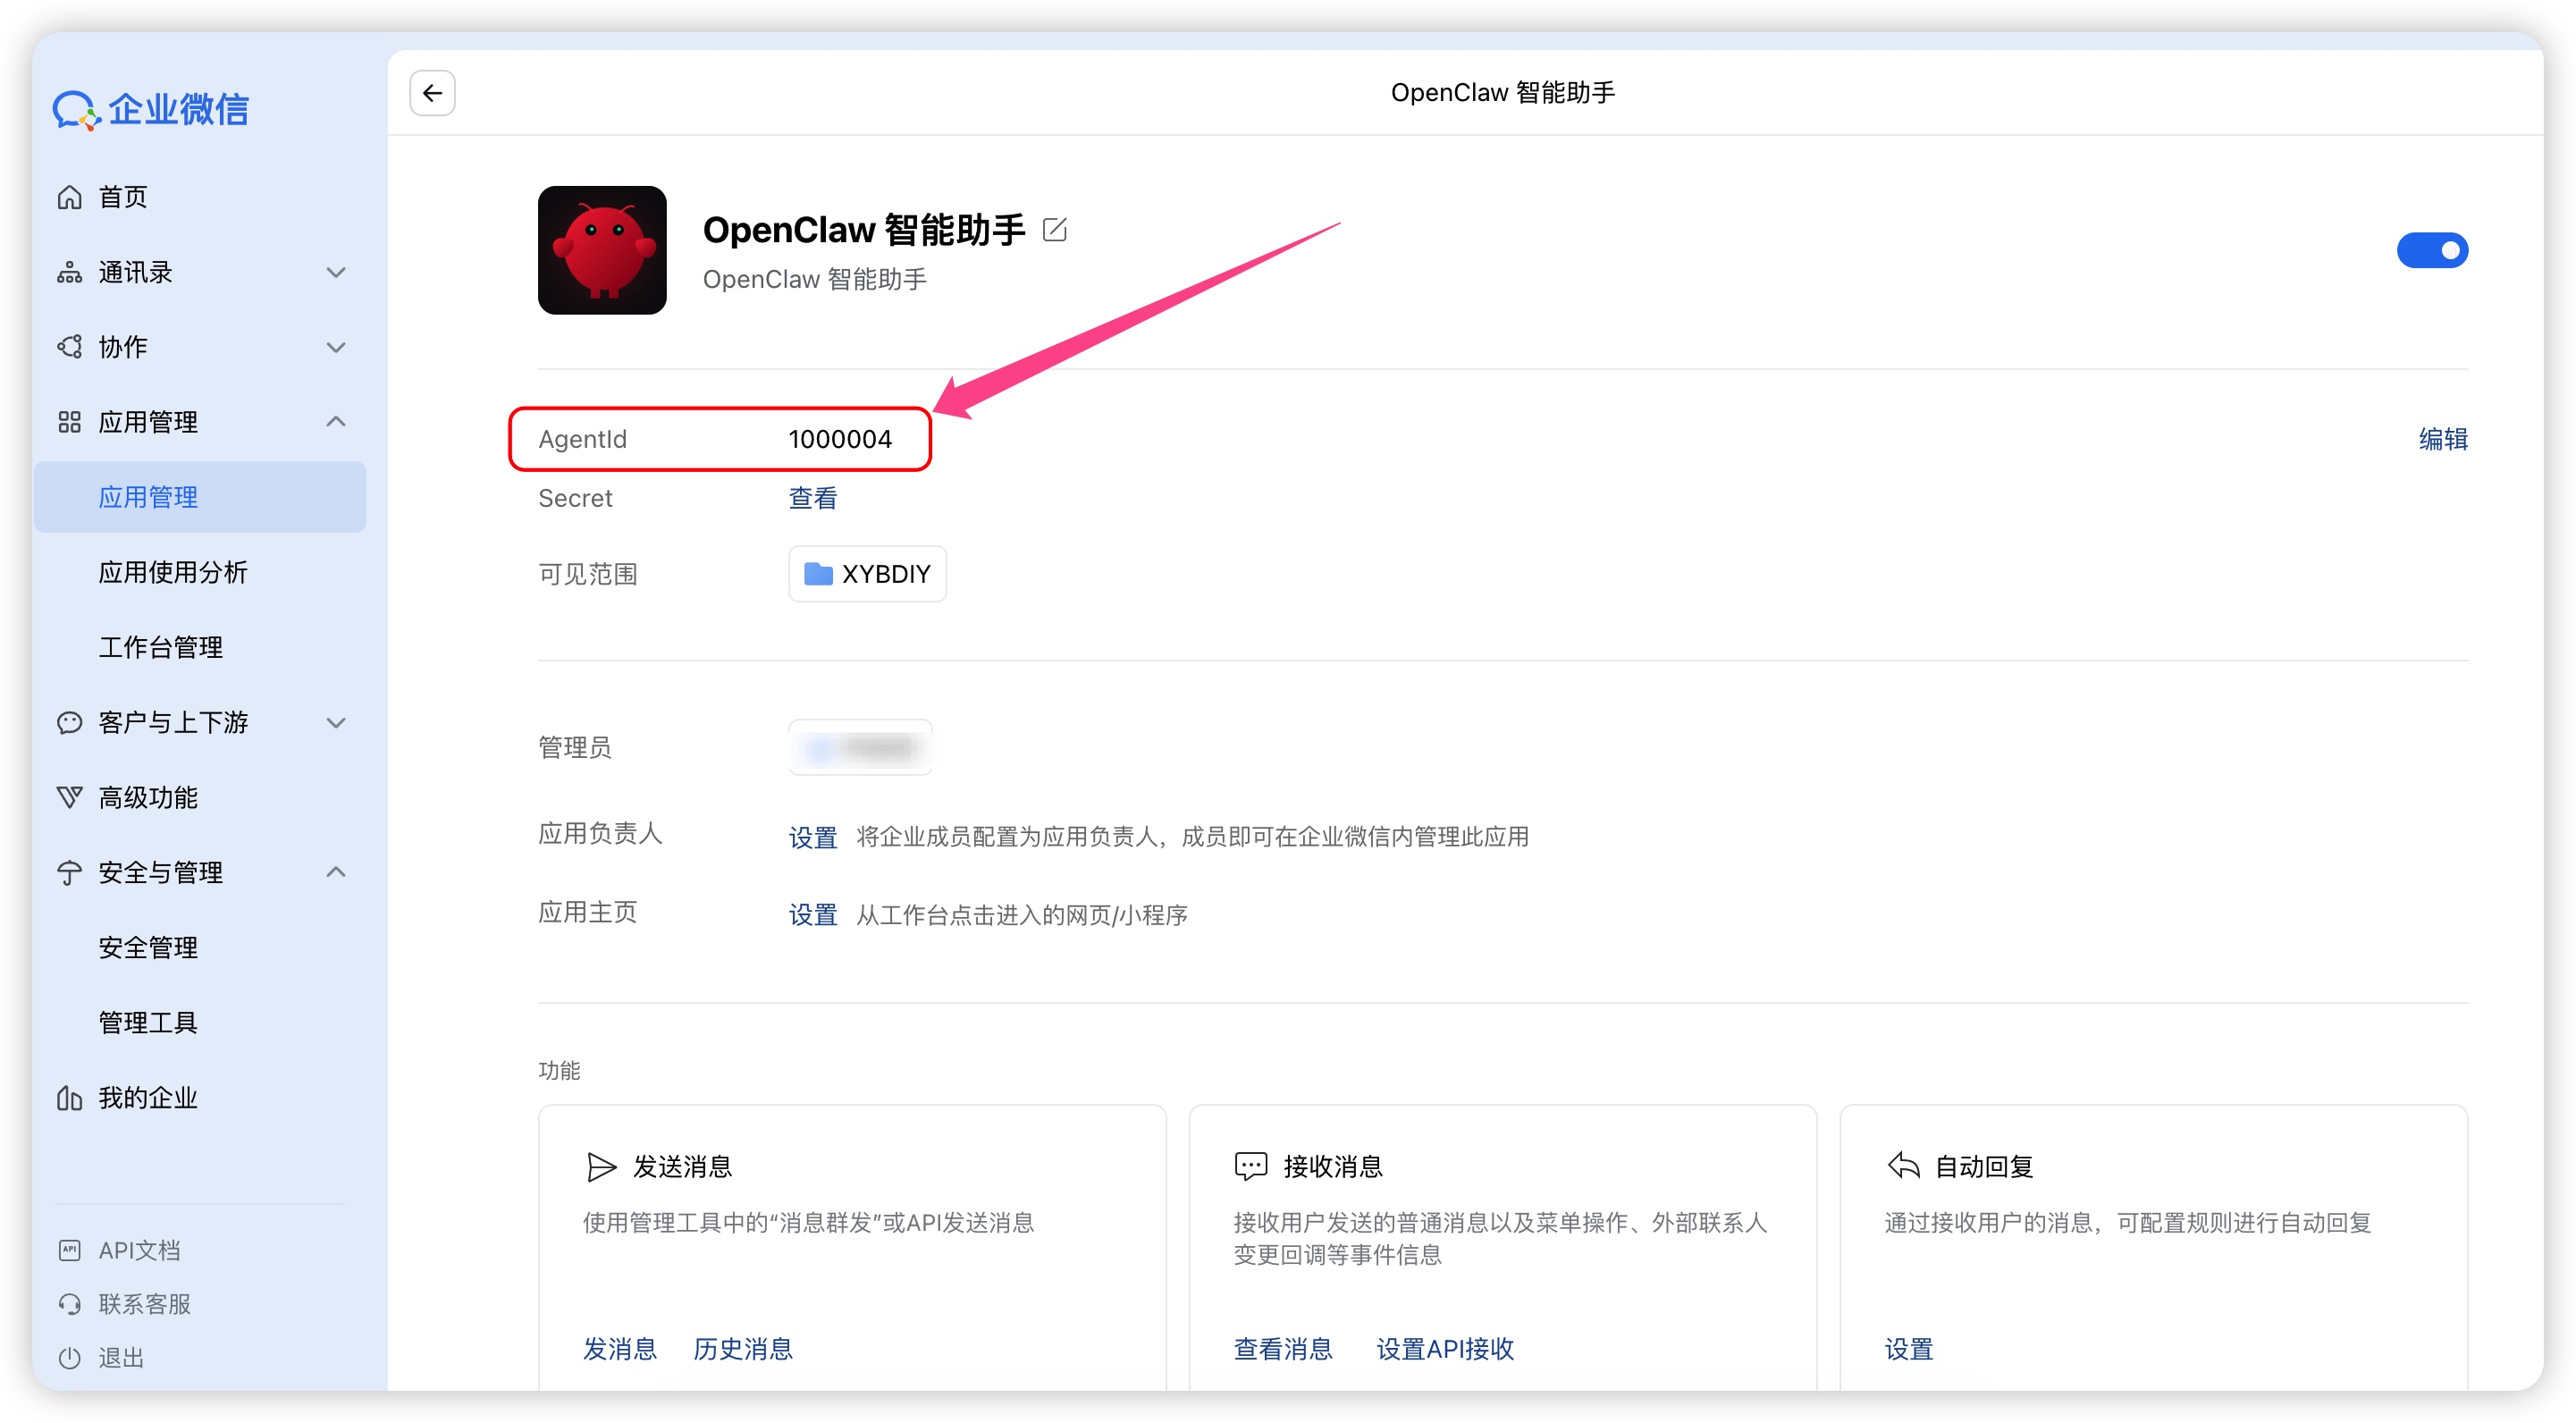The image size is (2576, 1423).
Task: Click the 退出 power icon
Action: 69,1357
